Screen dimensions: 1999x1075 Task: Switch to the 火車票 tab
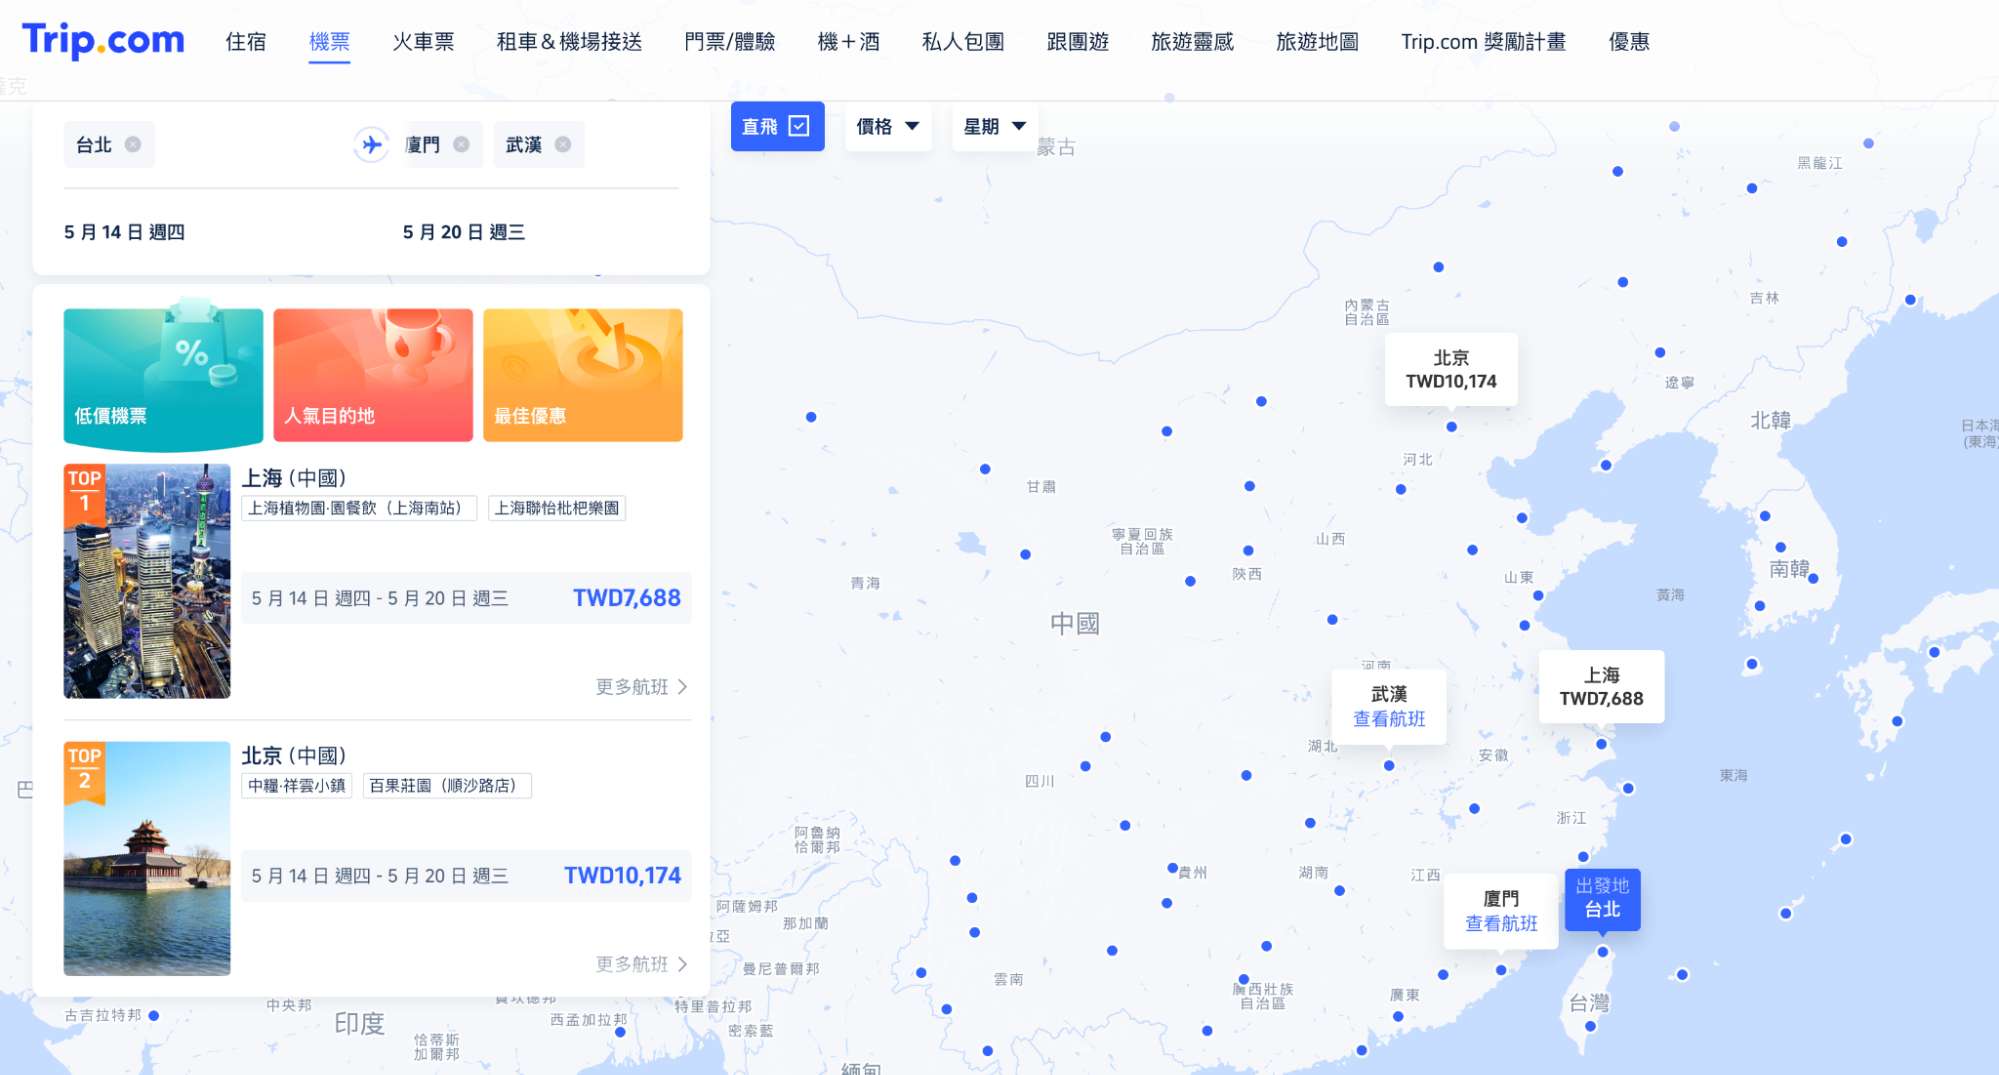pyautogui.click(x=423, y=42)
